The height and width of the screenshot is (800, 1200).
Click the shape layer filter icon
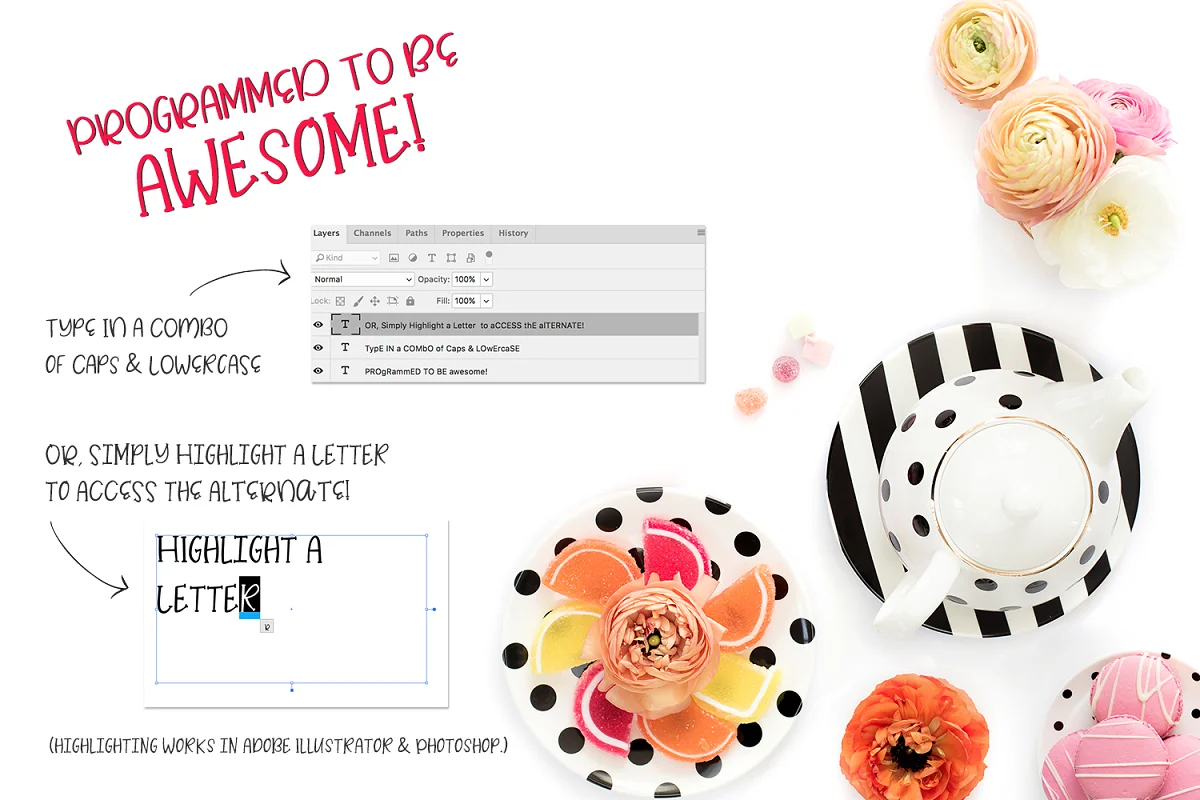pyautogui.click(x=451, y=258)
